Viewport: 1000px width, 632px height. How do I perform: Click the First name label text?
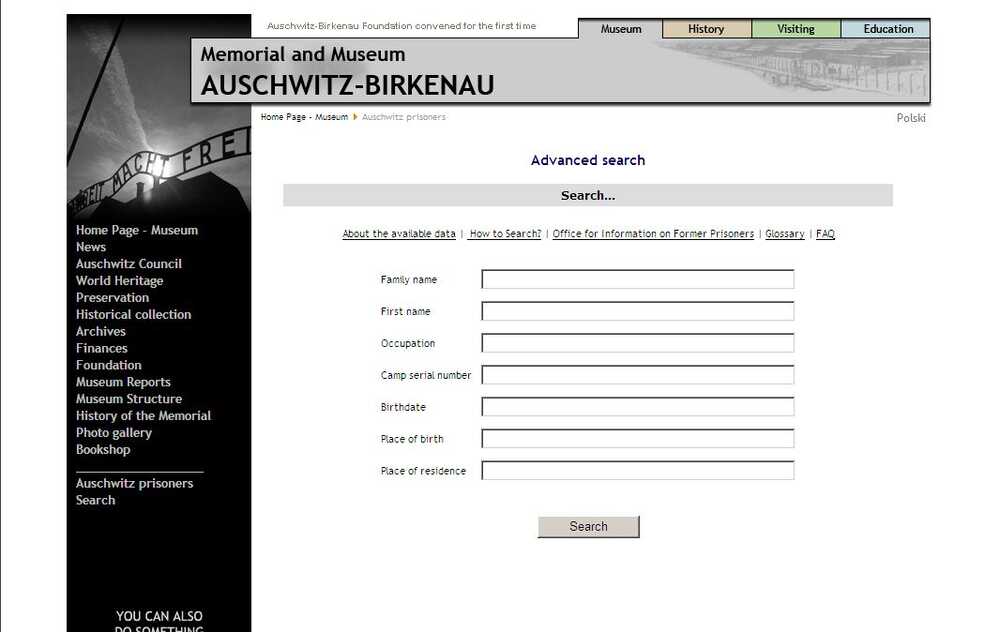point(406,312)
